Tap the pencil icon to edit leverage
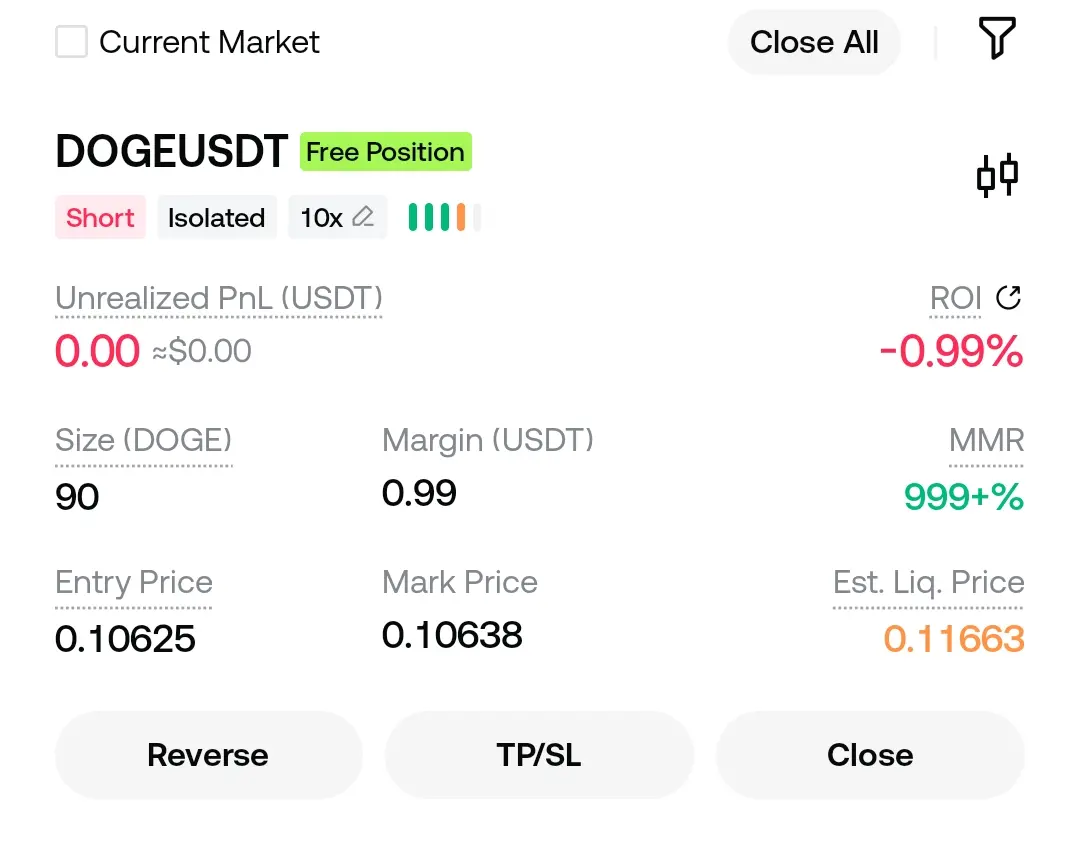Viewport: 1077px width, 850px height. [x=363, y=217]
